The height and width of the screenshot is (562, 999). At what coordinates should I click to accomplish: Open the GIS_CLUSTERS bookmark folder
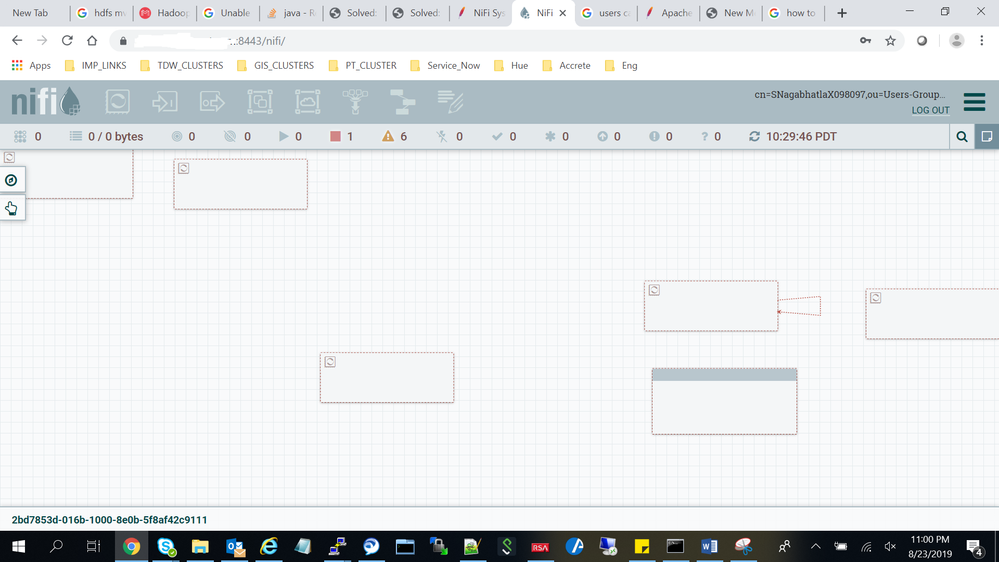point(275,66)
